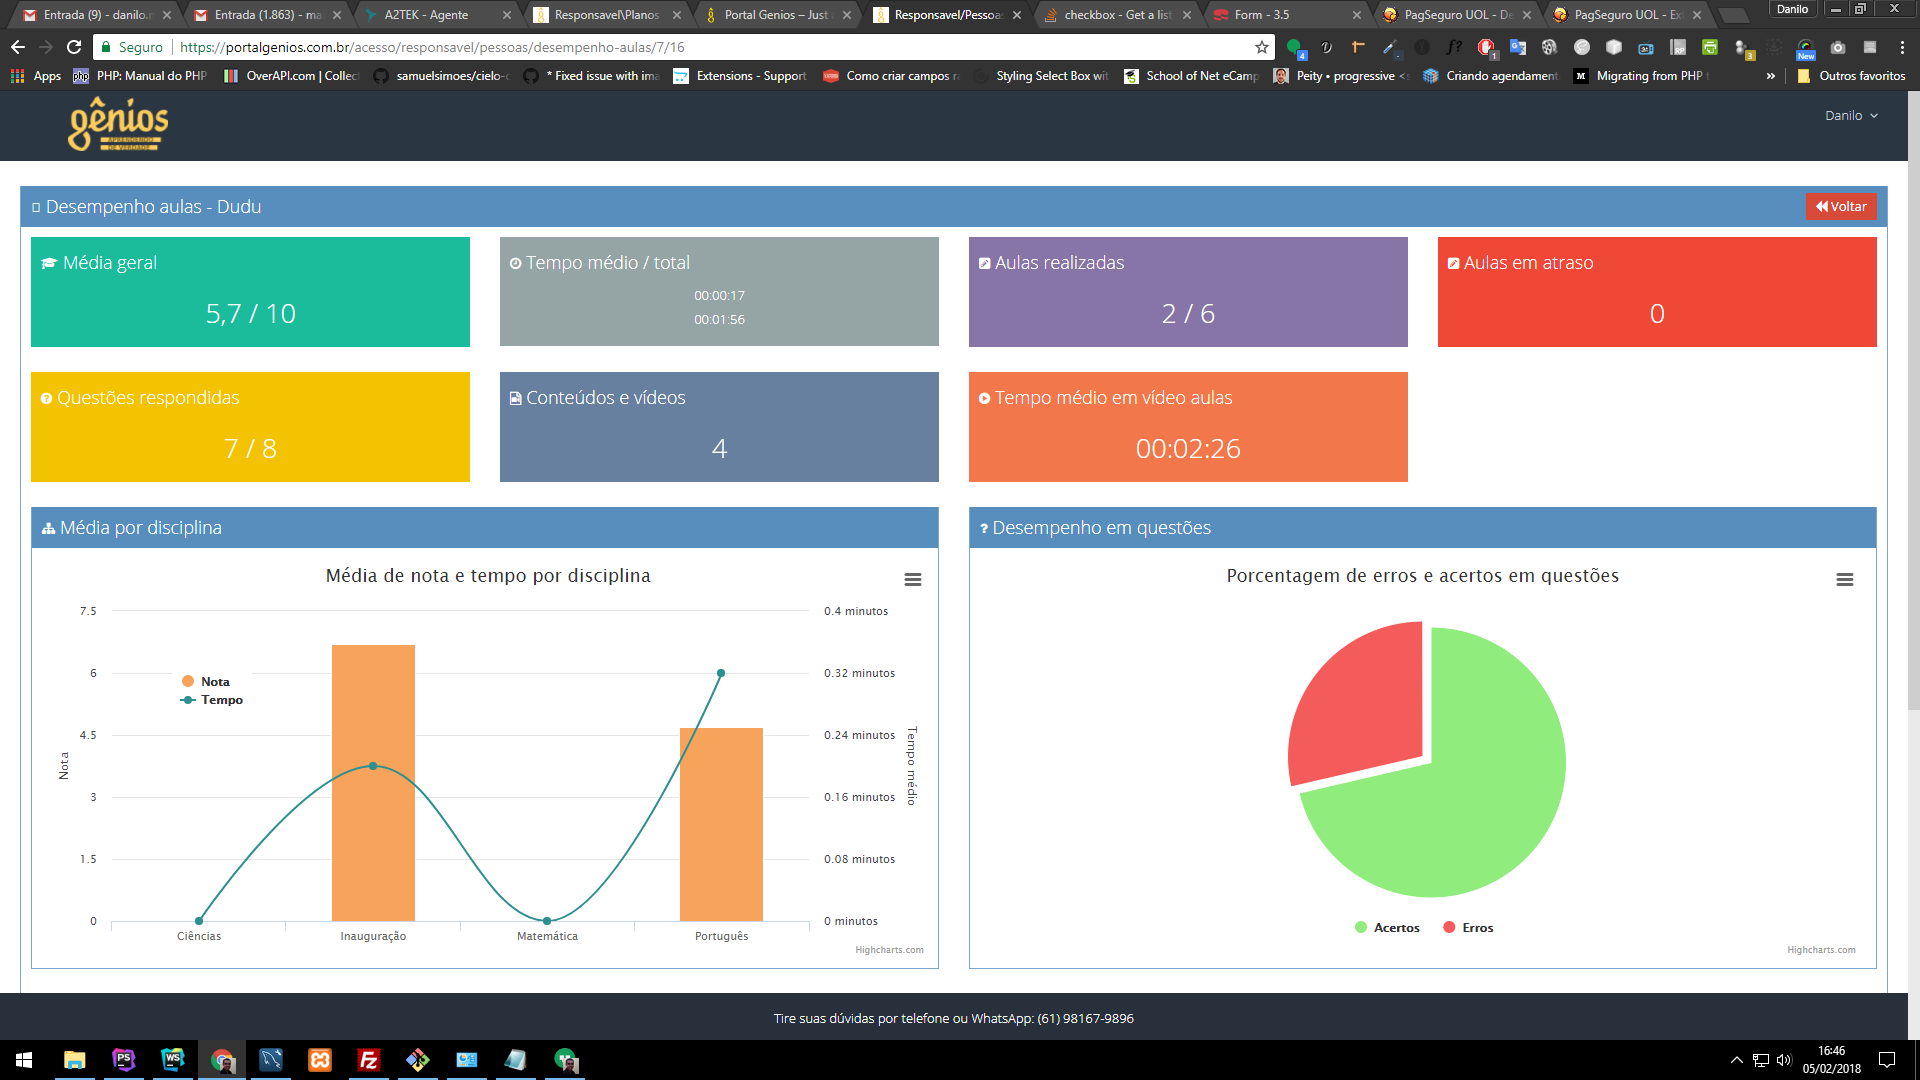Toggle Tempo series in chart legend
The height and width of the screenshot is (1080, 1920).
point(221,700)
